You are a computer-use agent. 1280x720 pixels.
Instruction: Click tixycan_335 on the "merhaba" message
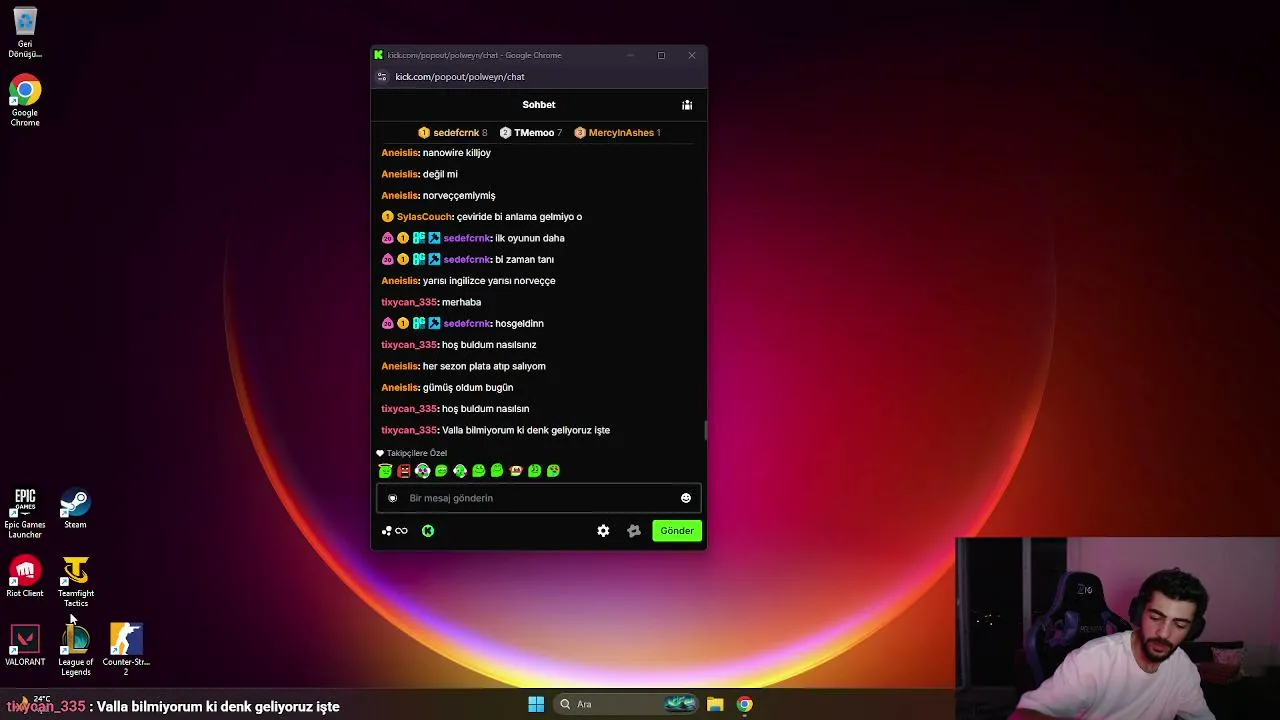[409, 302]
